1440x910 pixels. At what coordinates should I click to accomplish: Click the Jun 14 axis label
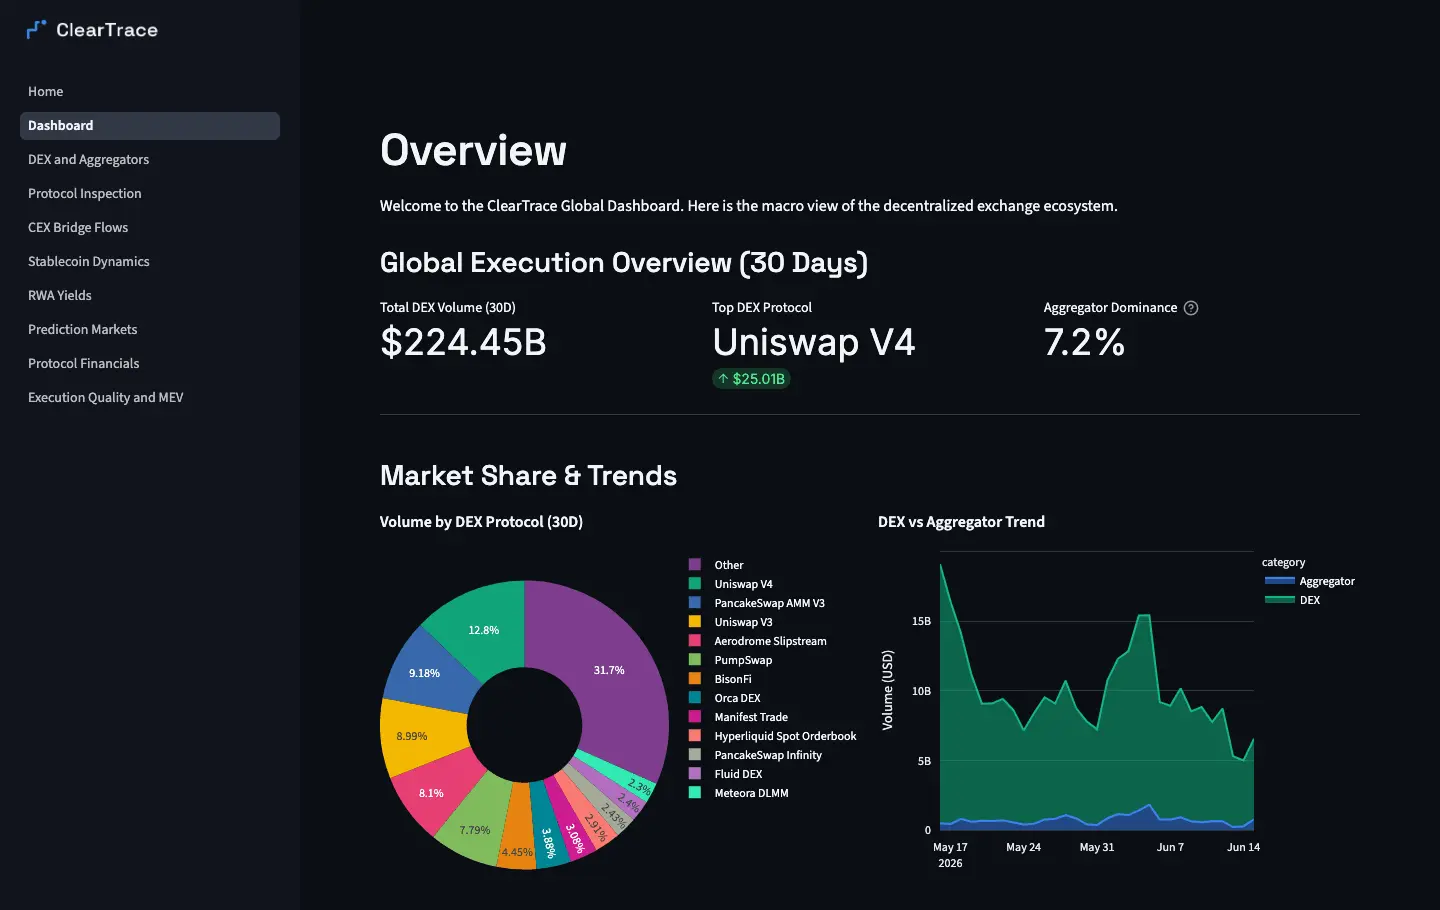[1243, 847]
